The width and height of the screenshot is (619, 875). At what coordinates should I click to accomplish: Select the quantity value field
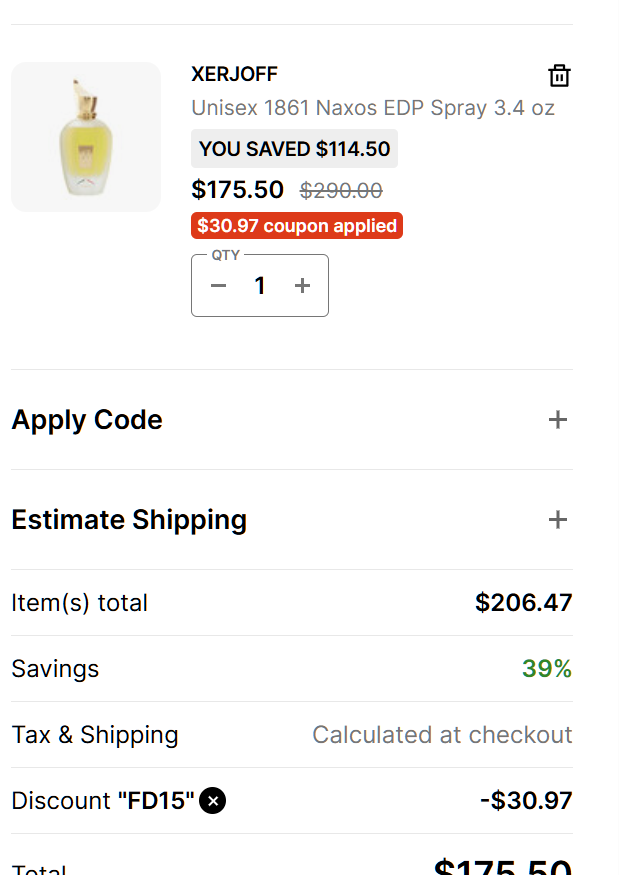click(x=260, y=286)
